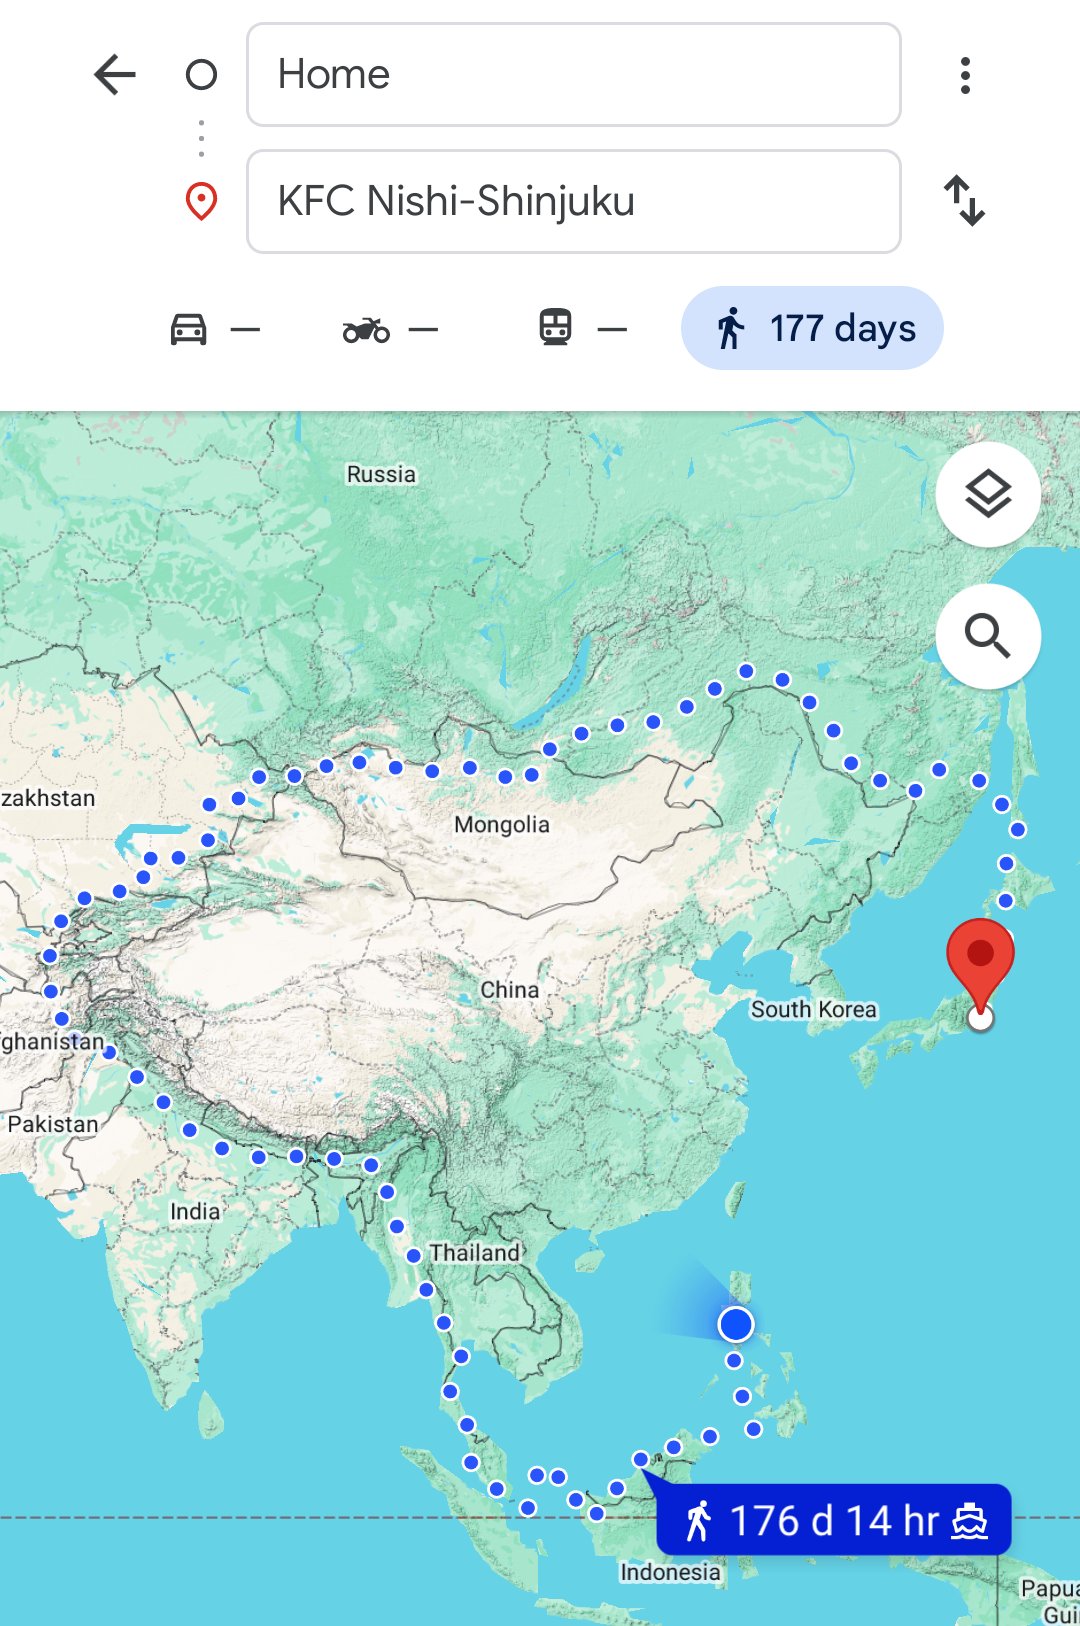
Task: Tap the red destination marker icon beside KFC field
Action: click(202, 201)
